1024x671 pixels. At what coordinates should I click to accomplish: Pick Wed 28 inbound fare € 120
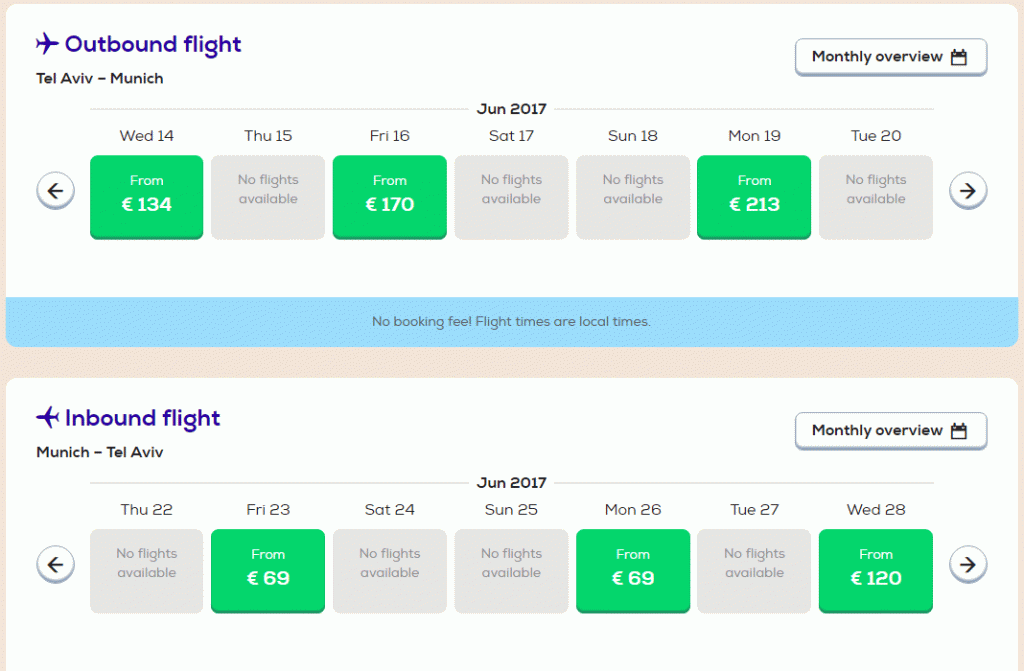876,571
